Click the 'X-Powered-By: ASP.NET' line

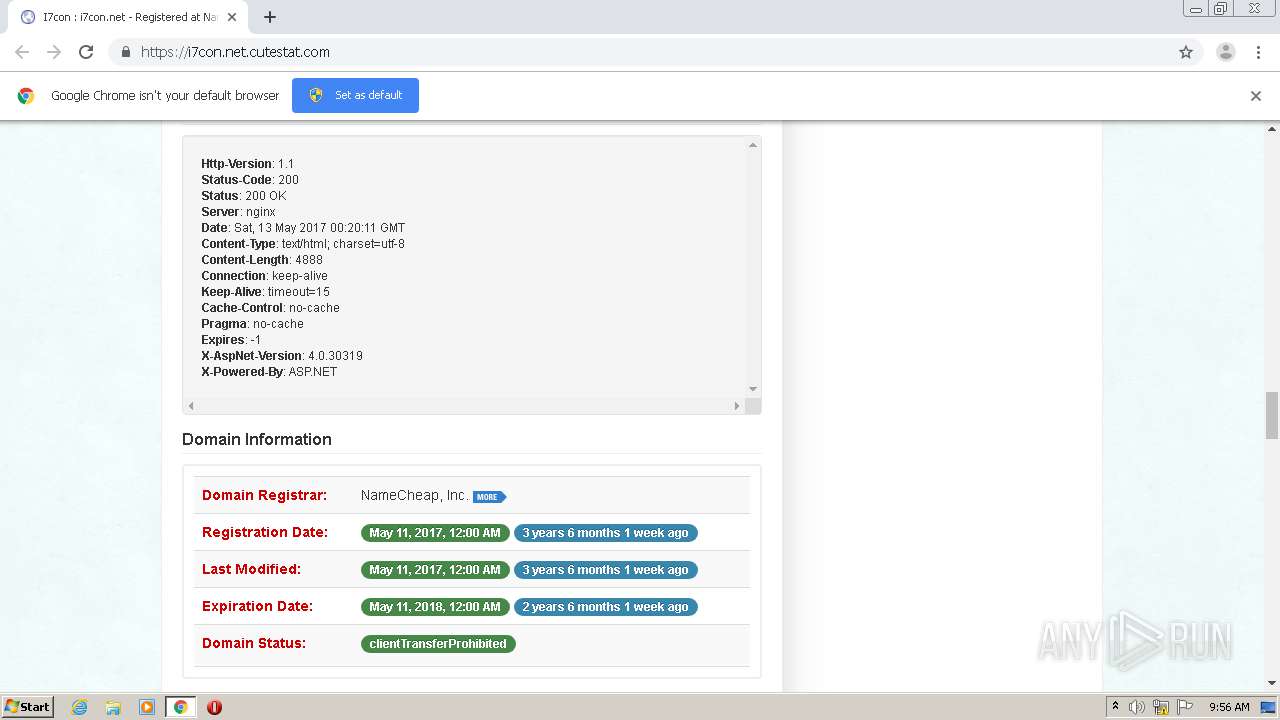click(x=269, y=372)
